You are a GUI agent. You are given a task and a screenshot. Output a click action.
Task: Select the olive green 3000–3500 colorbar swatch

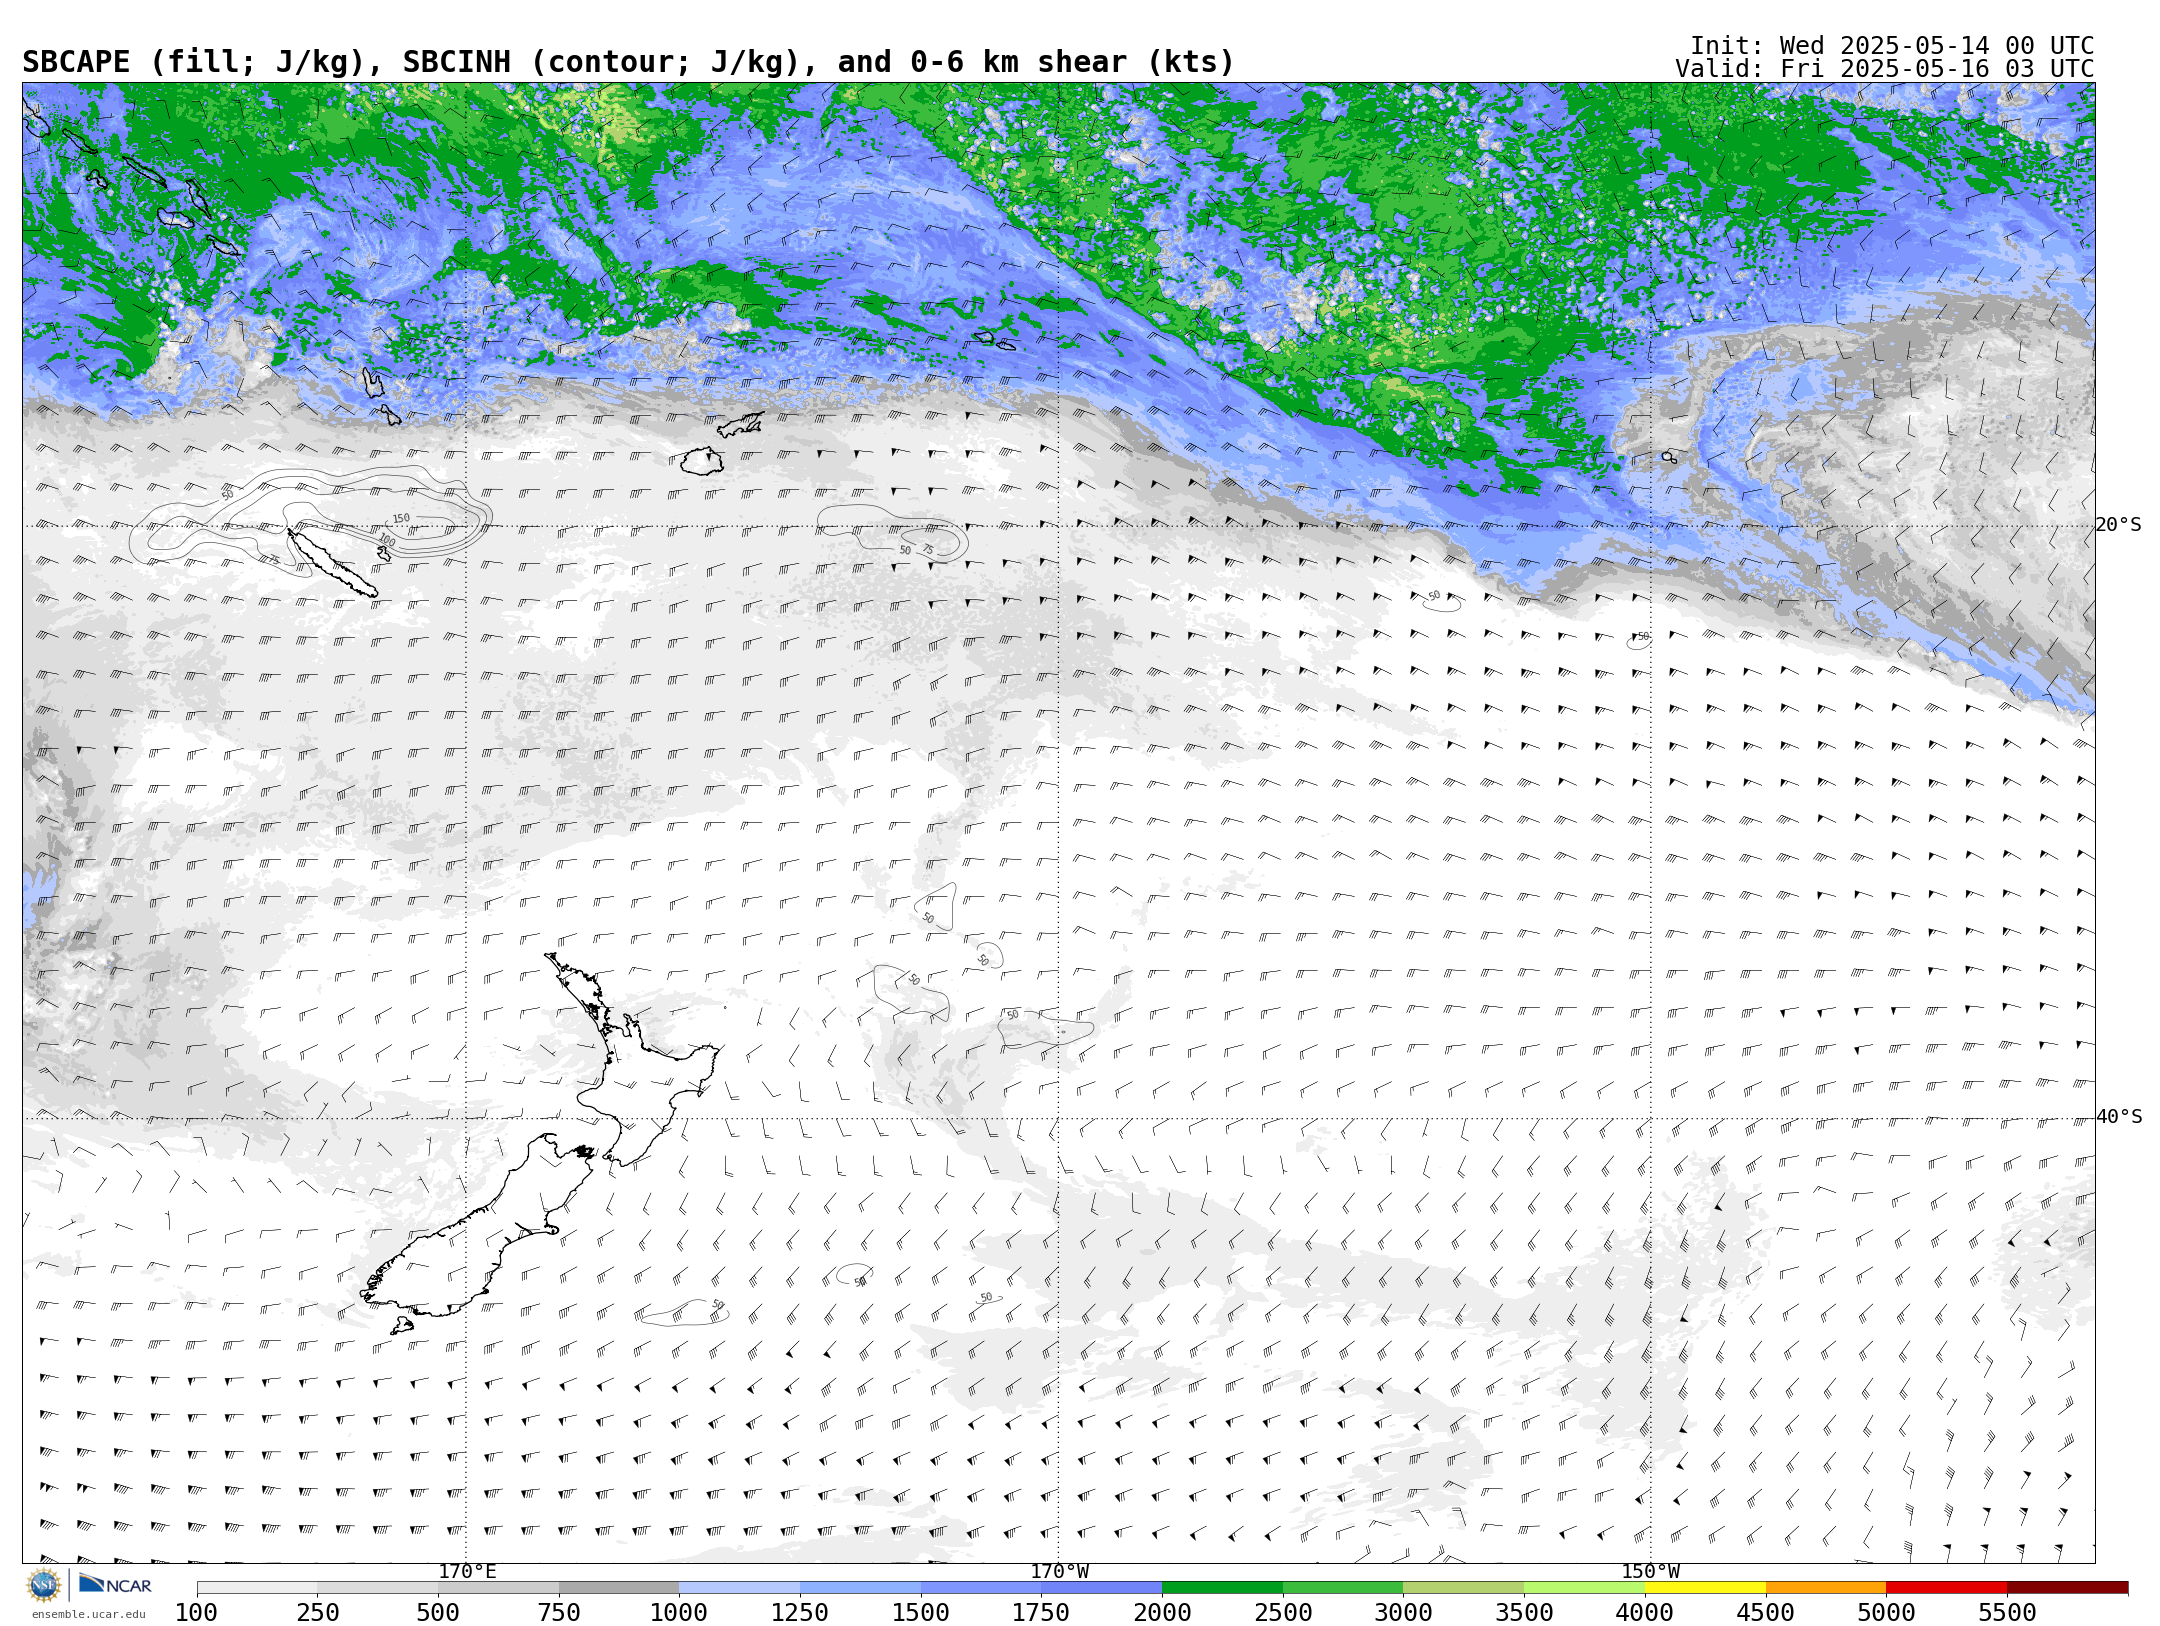coord(1463,1587)
